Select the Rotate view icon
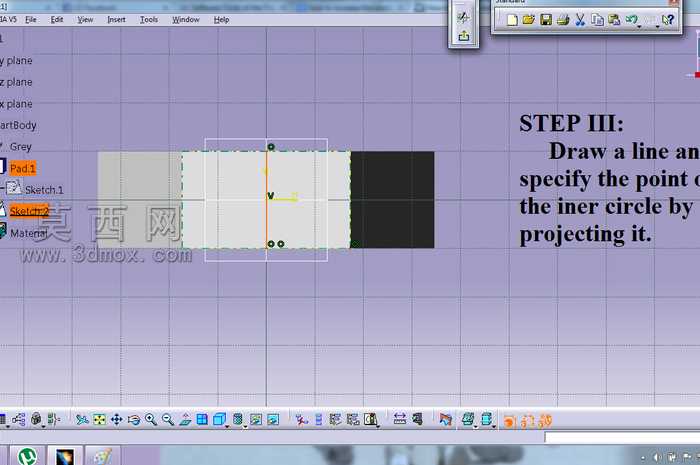Image resolution: width=700 pixels, height=465 pixels. coord(133,419)
